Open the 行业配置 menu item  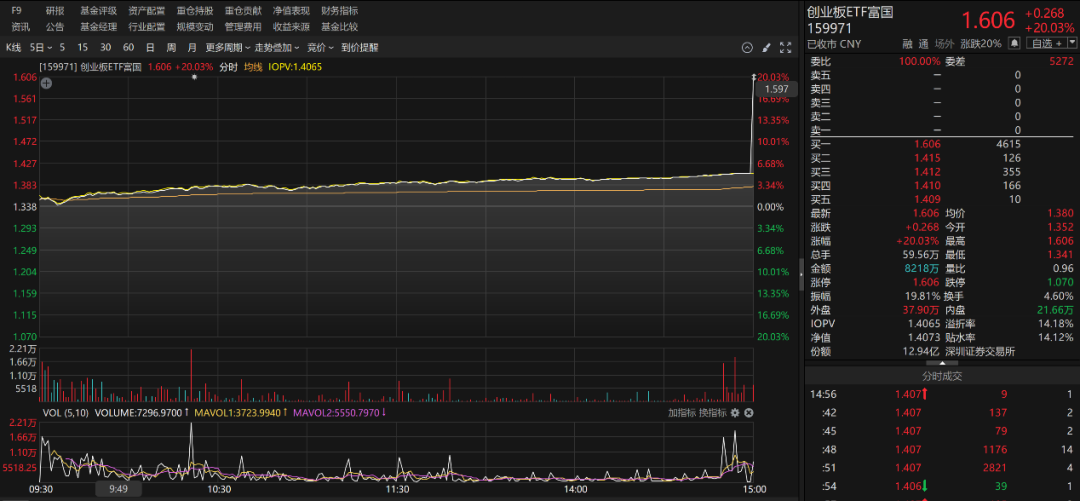pyautogui.click(x=147, y=27)
